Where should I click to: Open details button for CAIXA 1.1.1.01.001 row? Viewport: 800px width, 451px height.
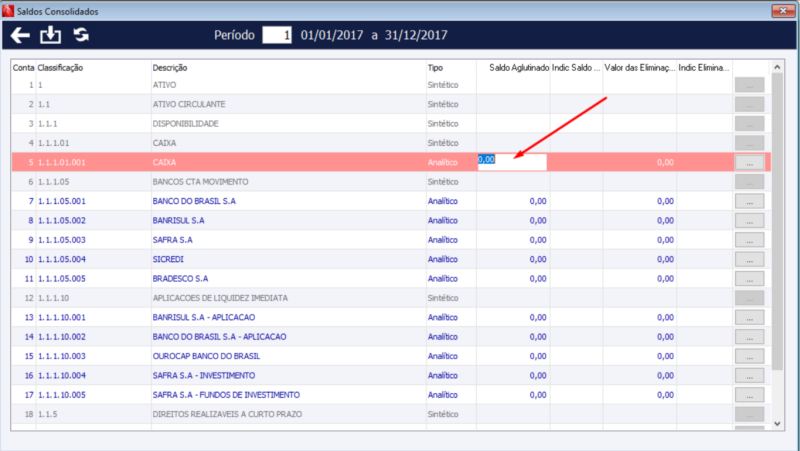749,163
